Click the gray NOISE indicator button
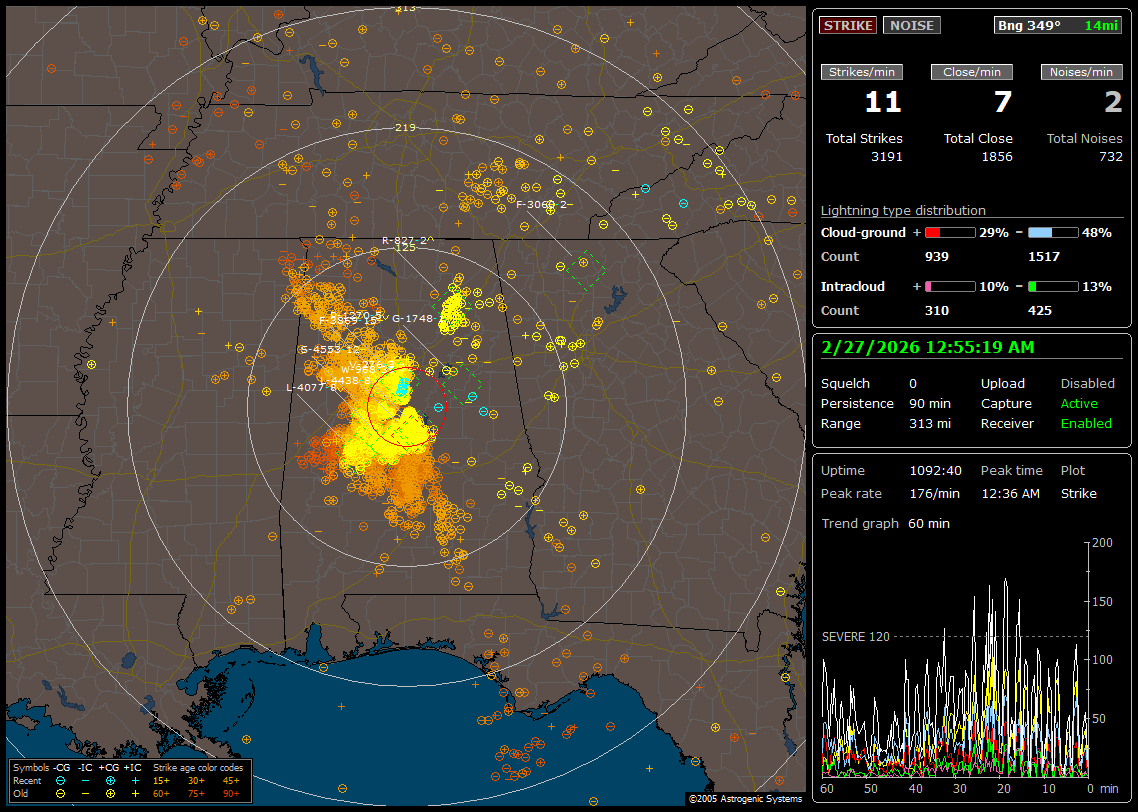Viewport: 1138px width, 812px height. (x=911, y=26)
